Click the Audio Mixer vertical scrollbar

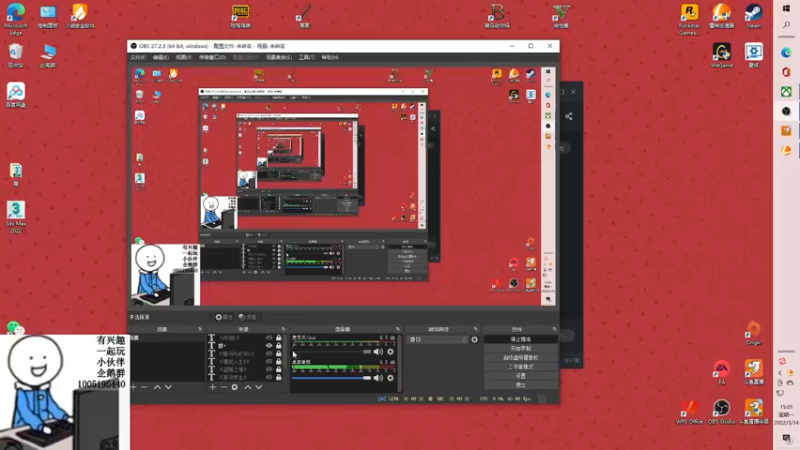tap(399, 363)
